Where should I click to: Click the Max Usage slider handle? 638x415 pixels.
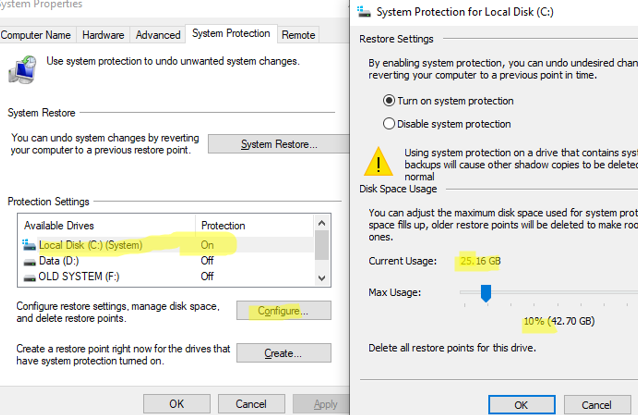click(486, 293)
